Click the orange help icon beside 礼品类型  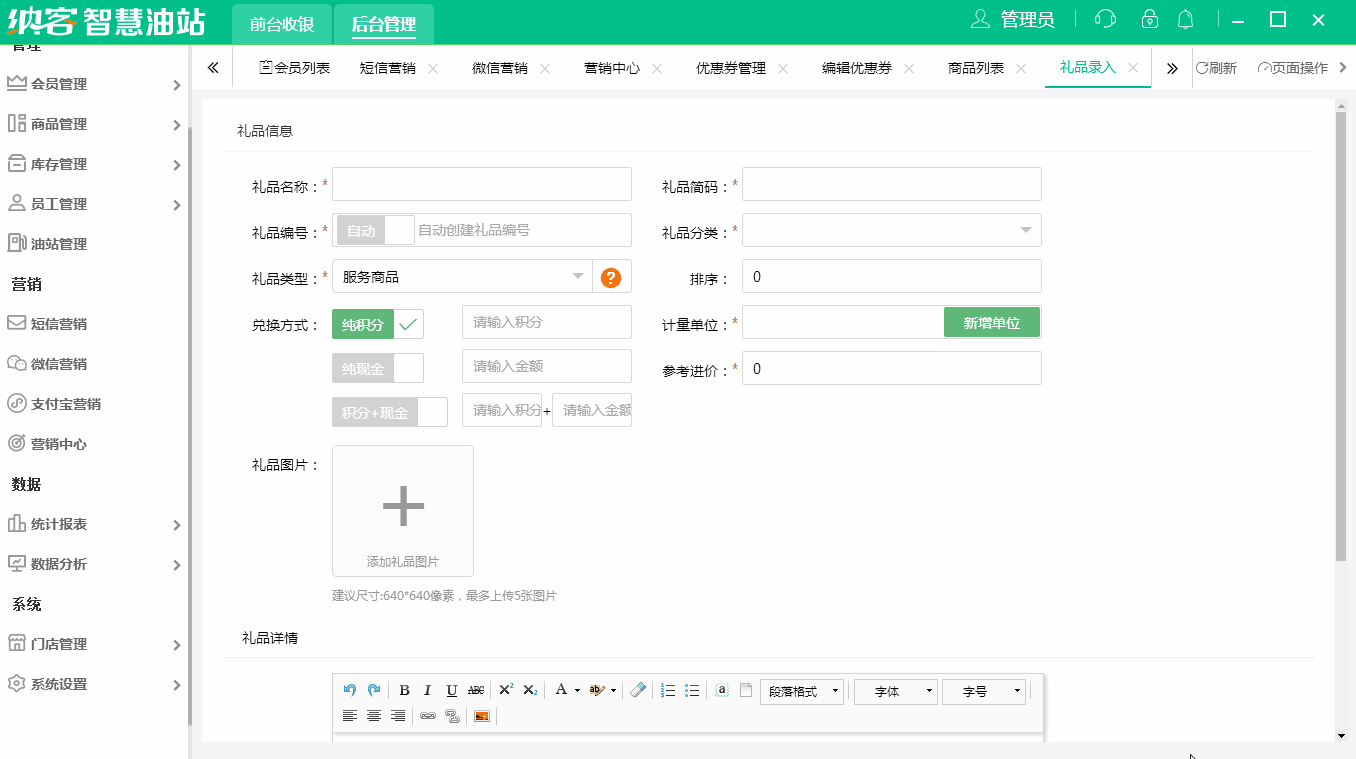[611, 276]
